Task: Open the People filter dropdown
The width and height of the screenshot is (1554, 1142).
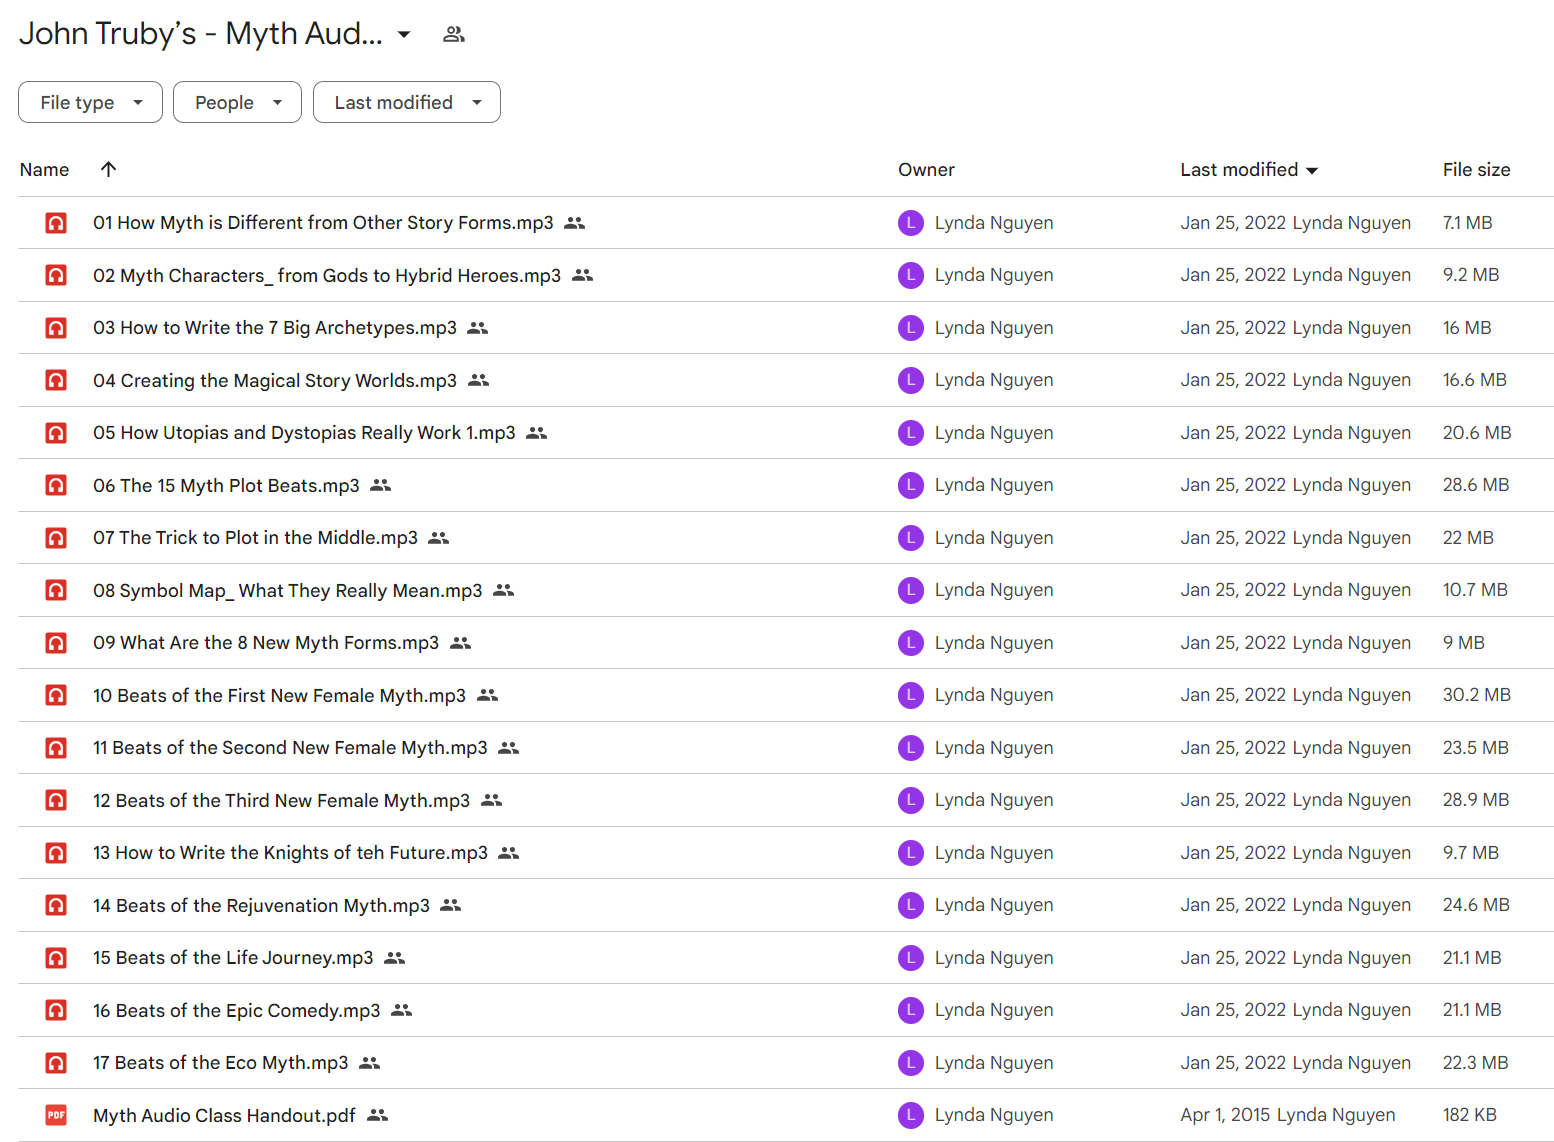Action: (237, 102)
